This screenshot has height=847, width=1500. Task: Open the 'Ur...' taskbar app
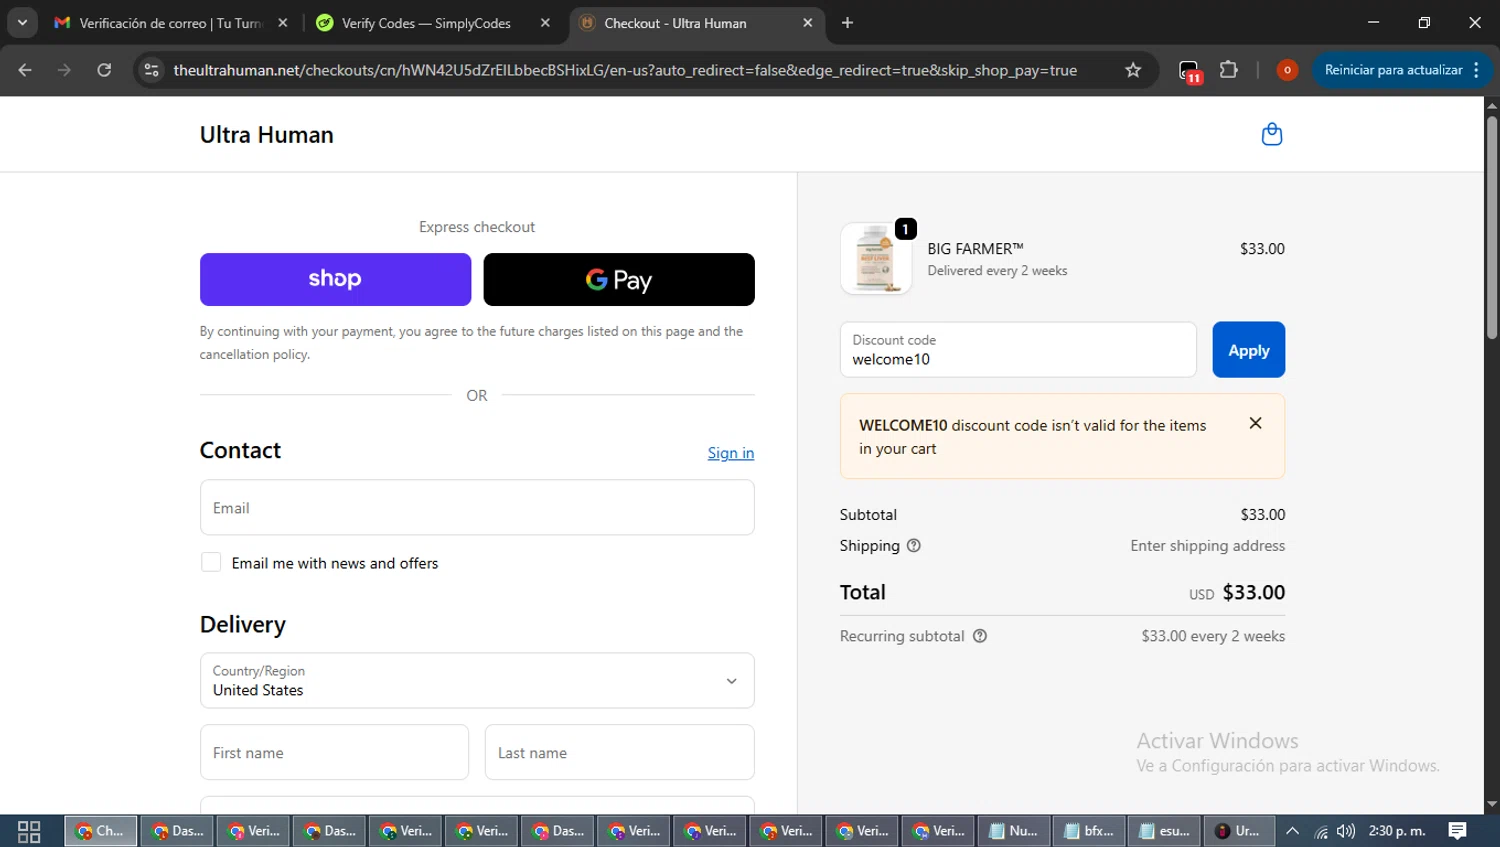pos(1238,831)
